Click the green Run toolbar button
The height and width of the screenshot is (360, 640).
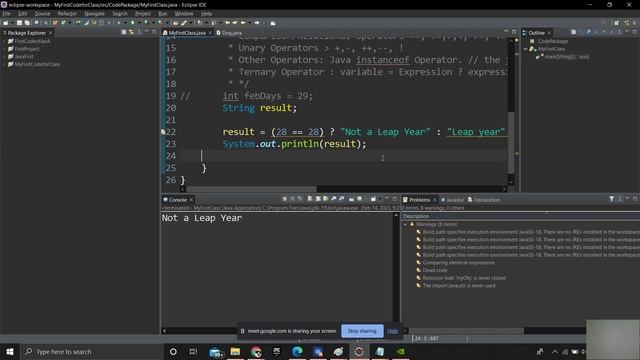tap(132, 23)
